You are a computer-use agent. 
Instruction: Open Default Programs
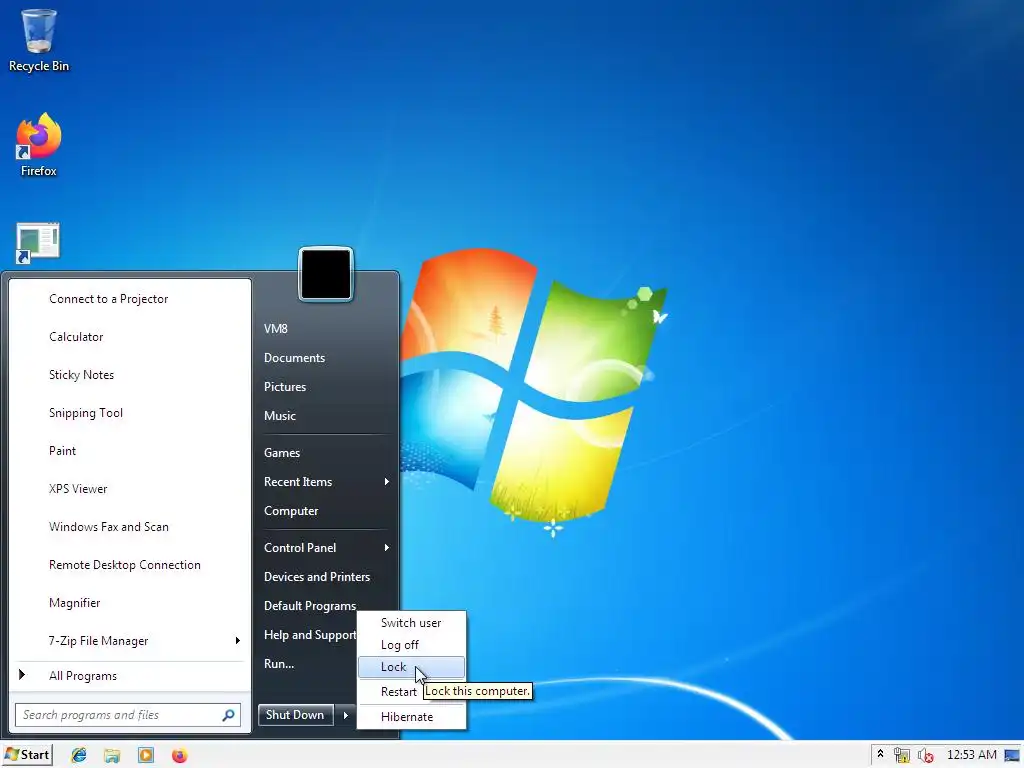click(x=310, y=606)
